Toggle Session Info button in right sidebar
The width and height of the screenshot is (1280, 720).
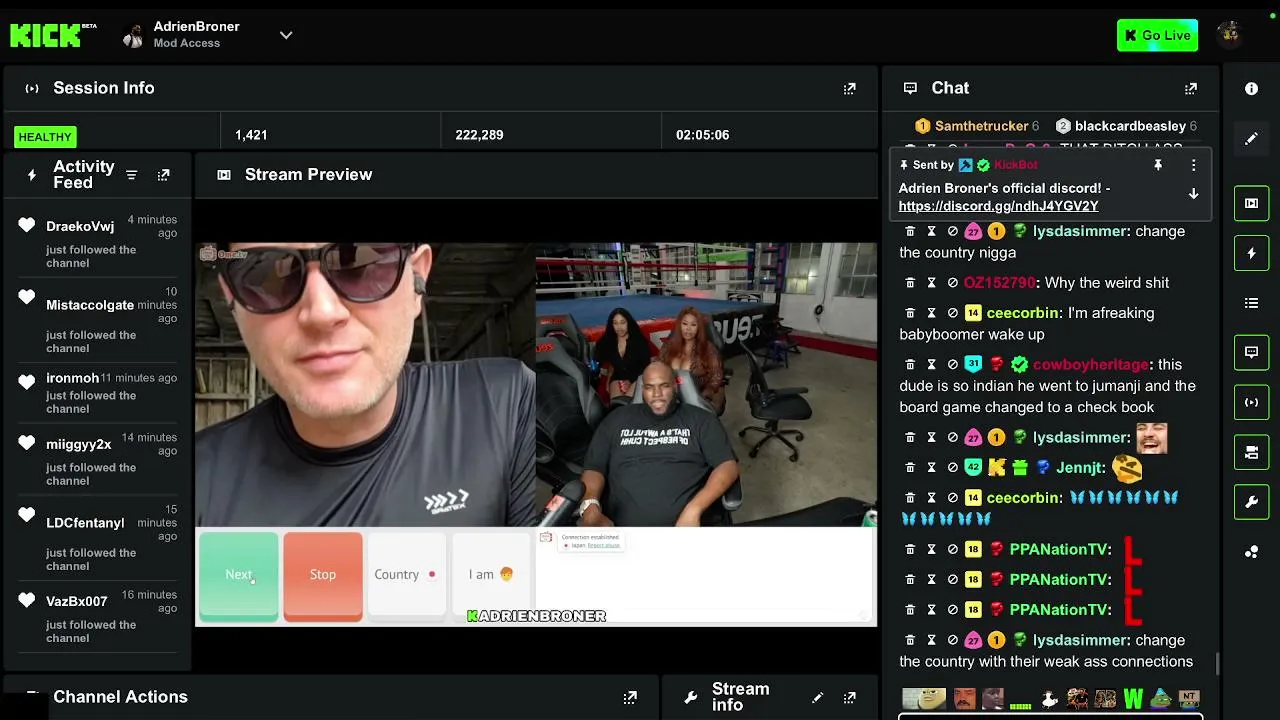click(1251, 402)
